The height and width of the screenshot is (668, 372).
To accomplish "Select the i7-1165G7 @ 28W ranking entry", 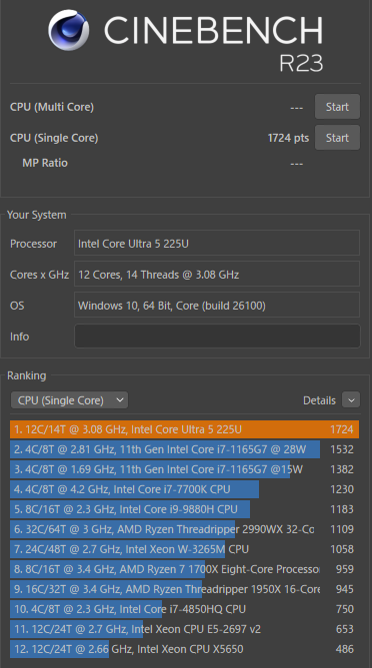I will [x=185, y=449].
